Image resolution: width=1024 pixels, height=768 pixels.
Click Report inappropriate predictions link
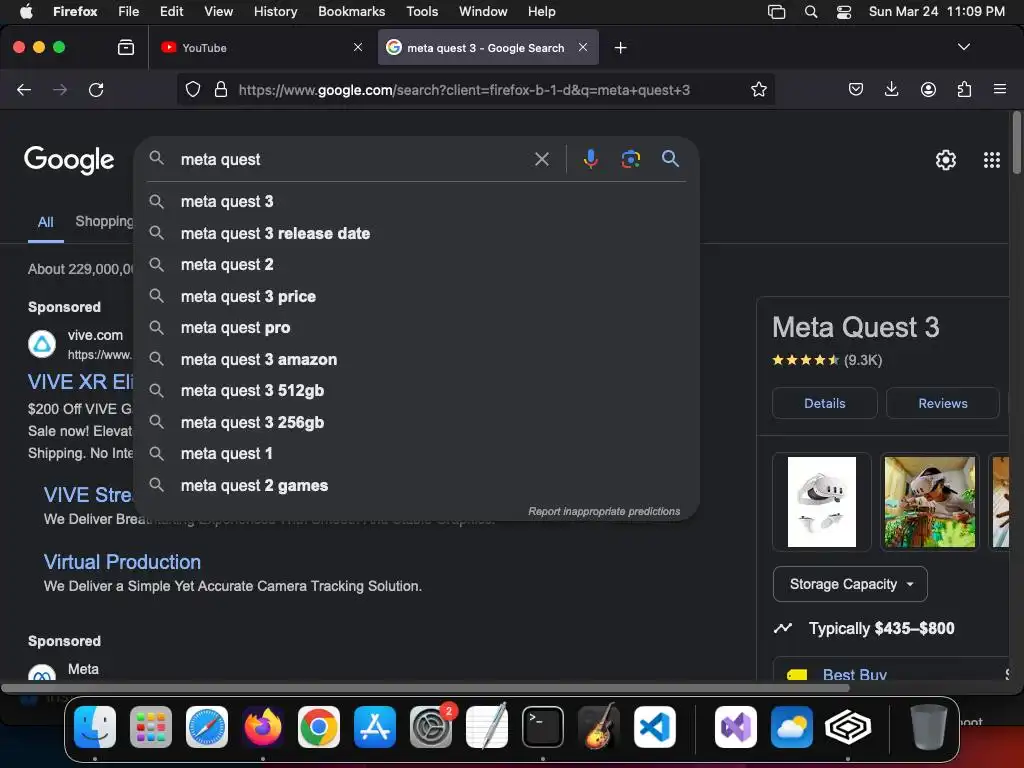(x=604, y=511)
